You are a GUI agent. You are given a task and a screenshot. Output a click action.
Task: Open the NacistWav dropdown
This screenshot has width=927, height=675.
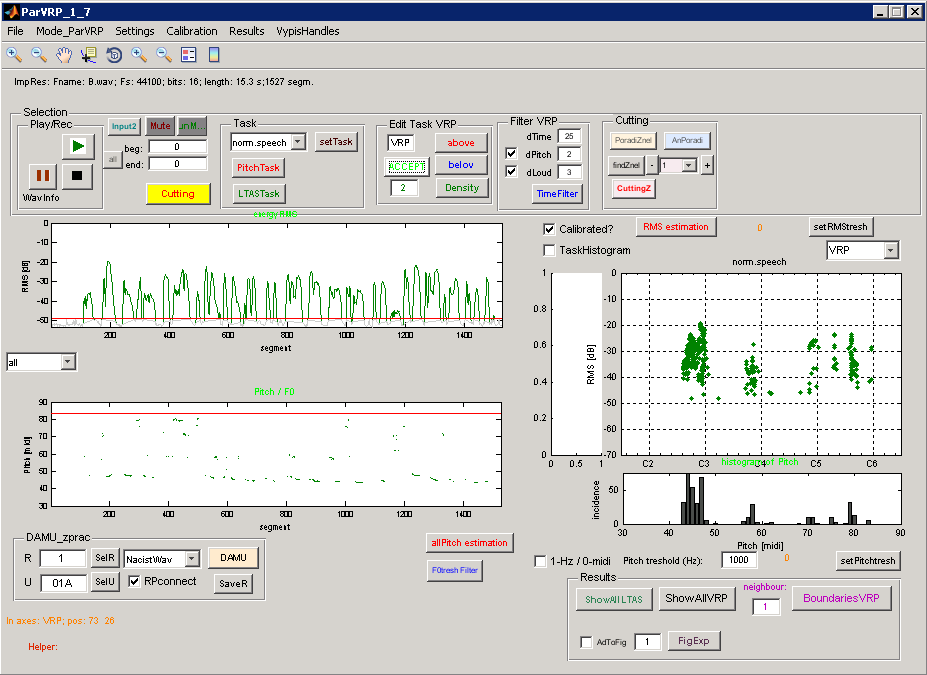pos(192,559)
